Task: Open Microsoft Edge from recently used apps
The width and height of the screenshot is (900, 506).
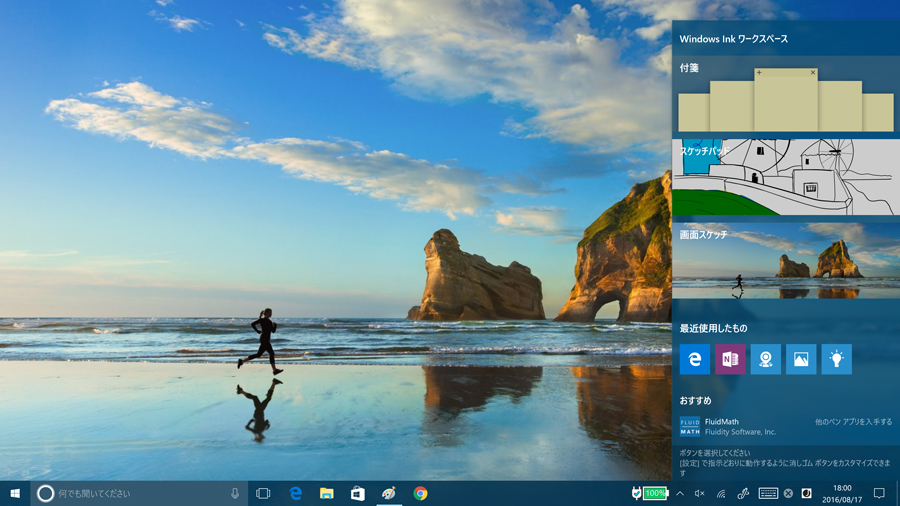Action: click(x=695, y=359)
